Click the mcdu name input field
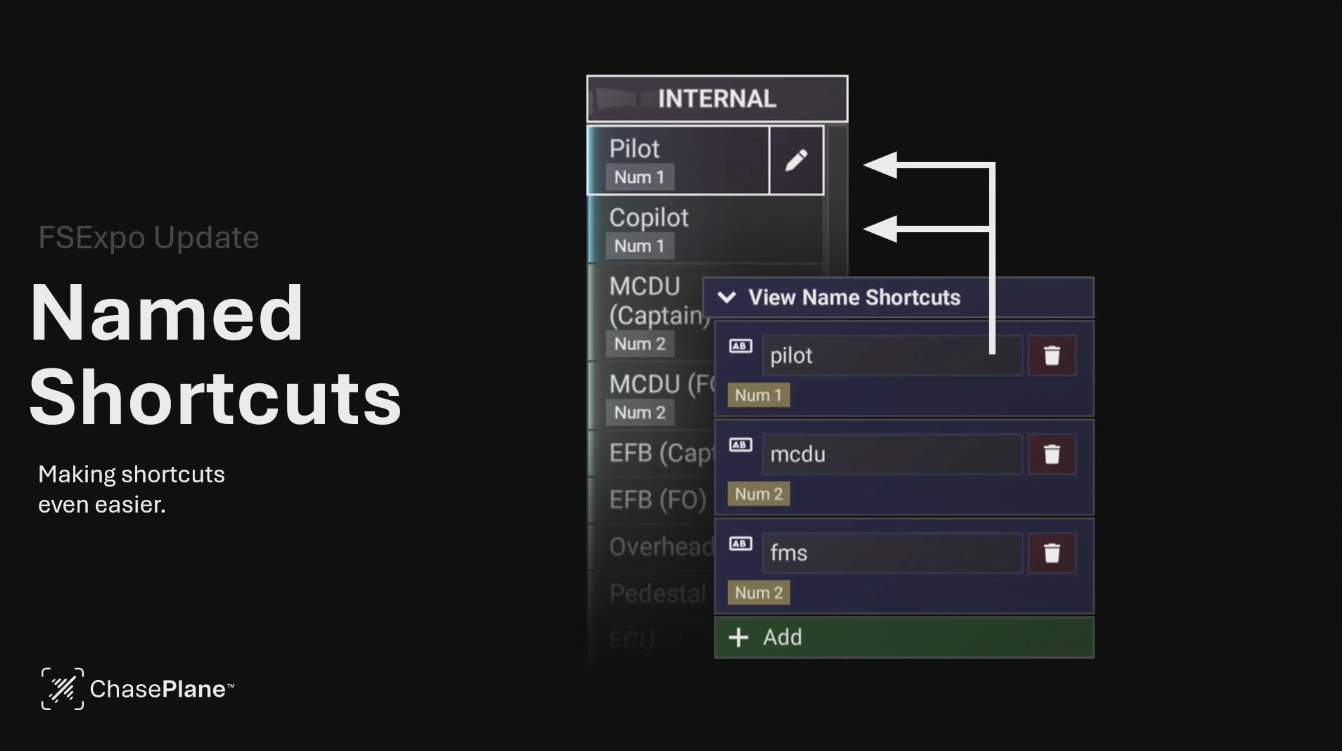 coord(892,454)
